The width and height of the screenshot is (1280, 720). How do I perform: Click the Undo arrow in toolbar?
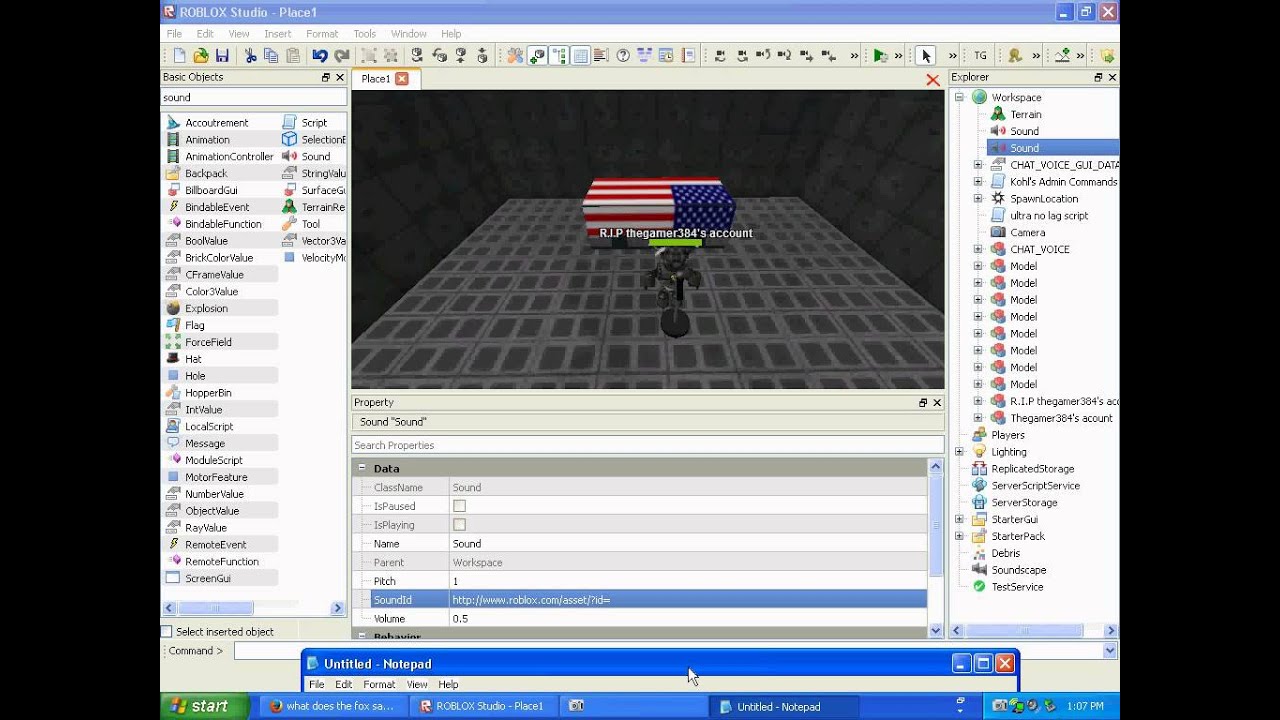[x=319, y=56]
